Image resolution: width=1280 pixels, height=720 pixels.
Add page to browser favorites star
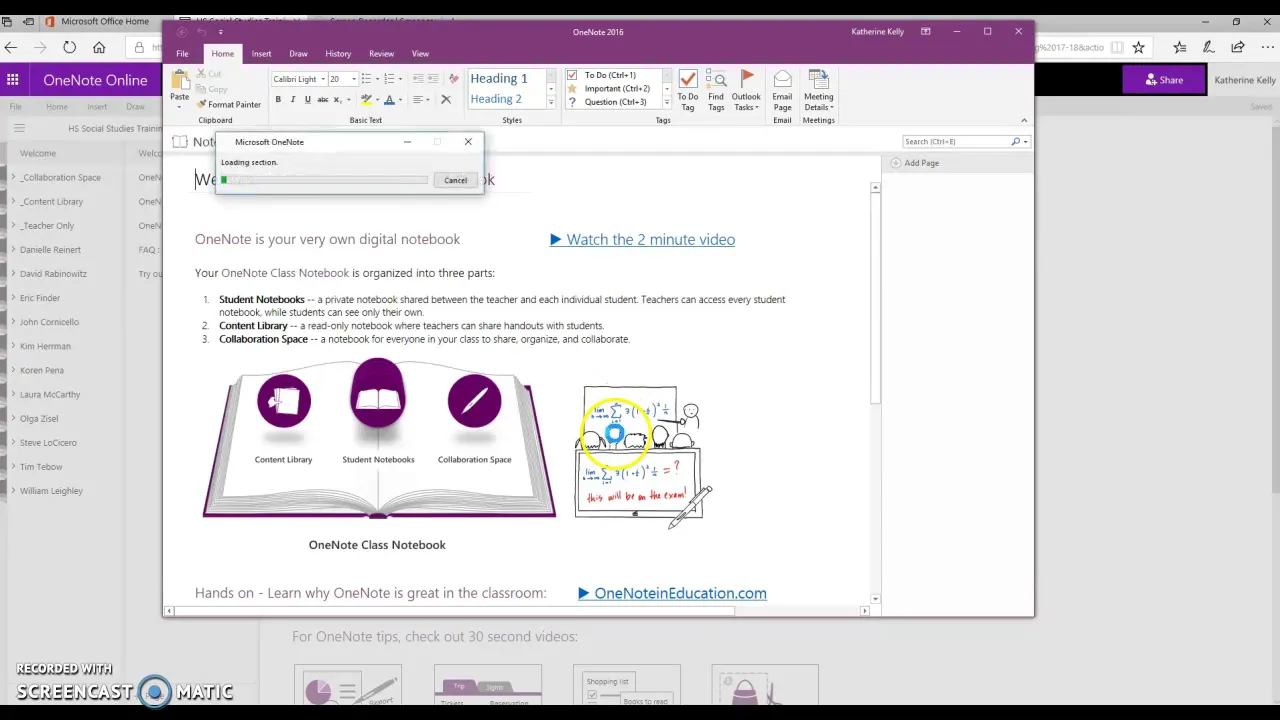[1138, 47]
